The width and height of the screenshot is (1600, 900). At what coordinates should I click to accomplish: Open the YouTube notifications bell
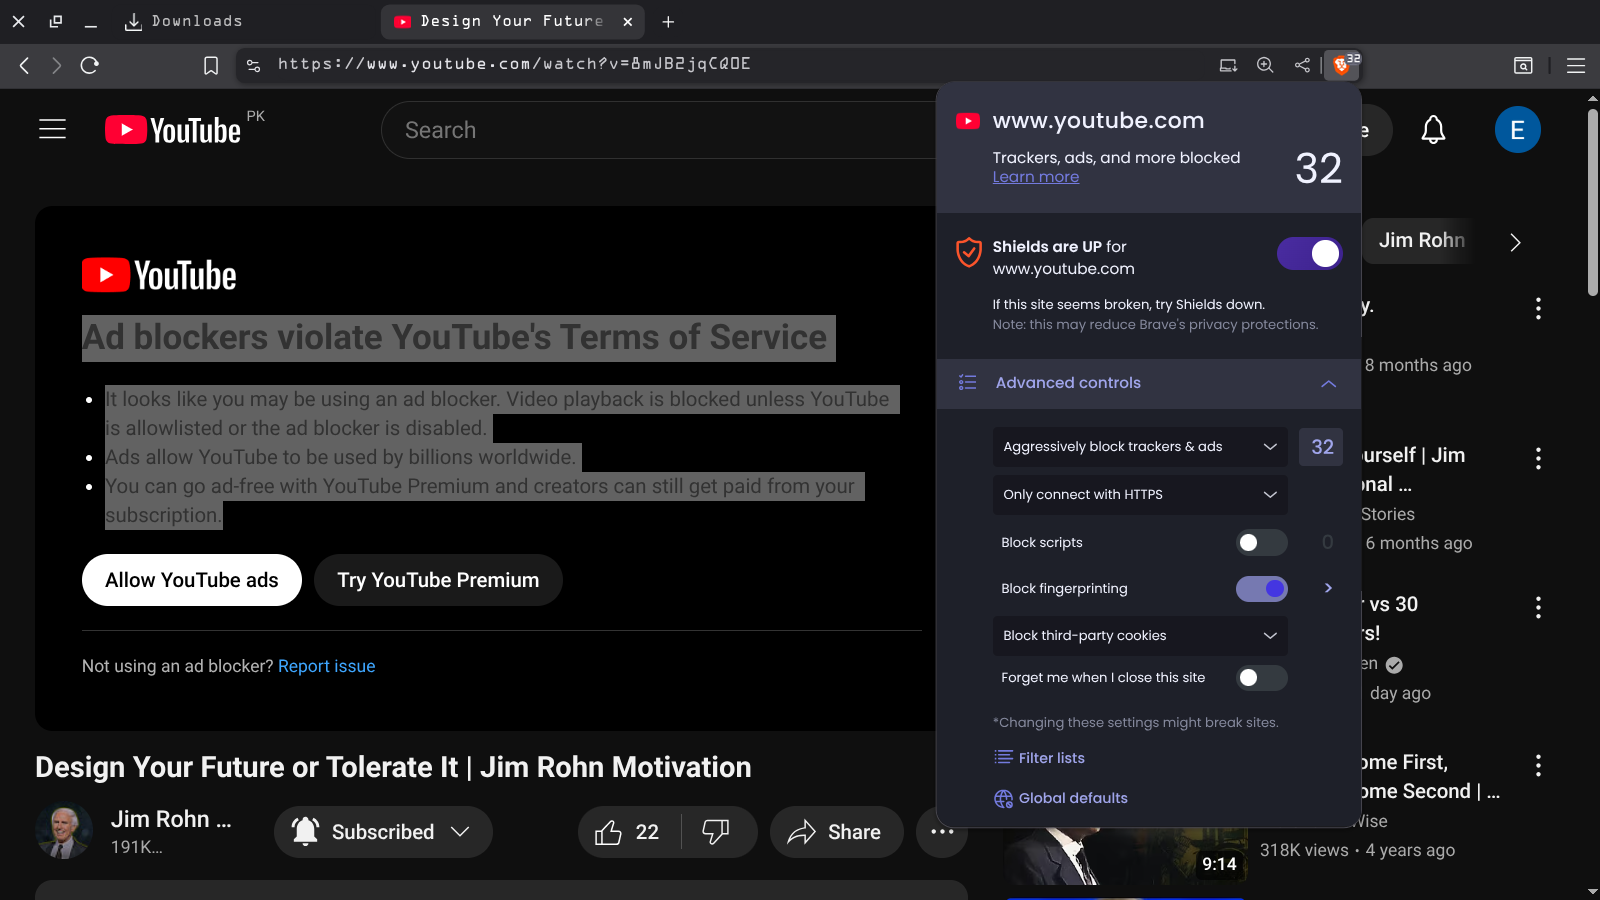1433,130
